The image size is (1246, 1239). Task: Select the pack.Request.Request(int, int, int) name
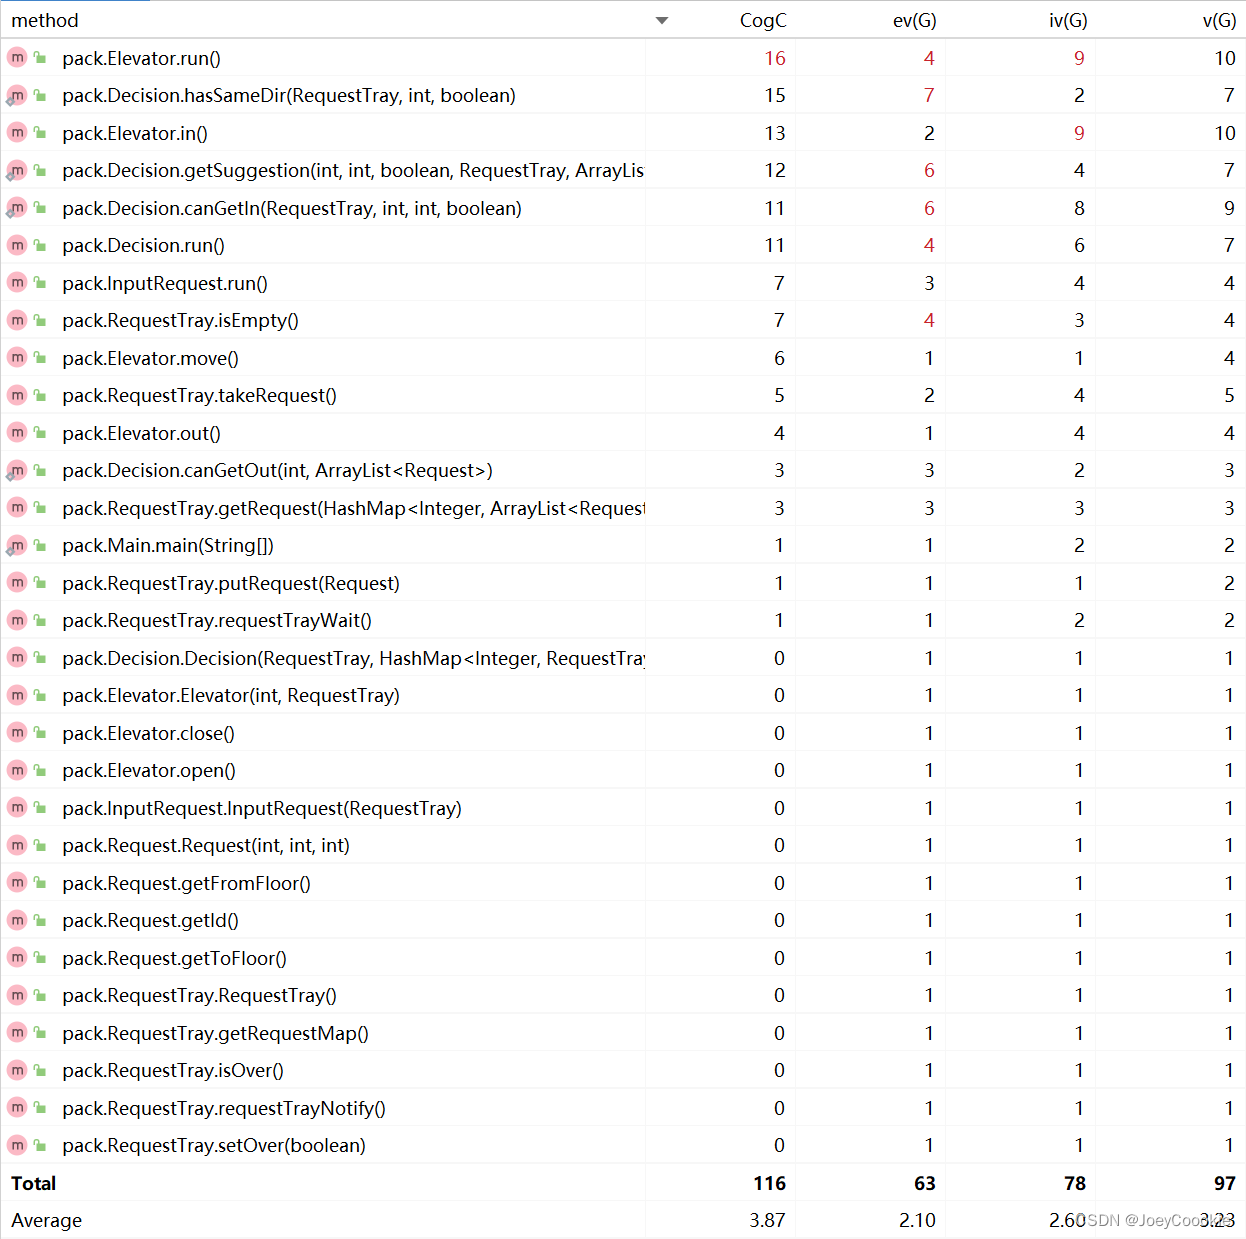pyautogui.click(x=206, y=846)
